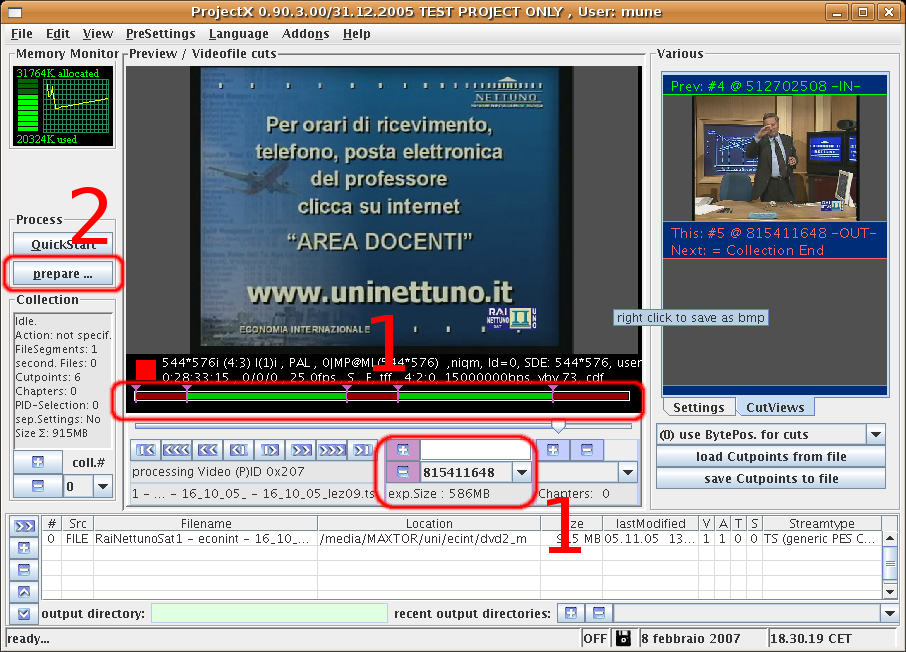Click the Streamtype column header
906x652 pixels.
822,524
